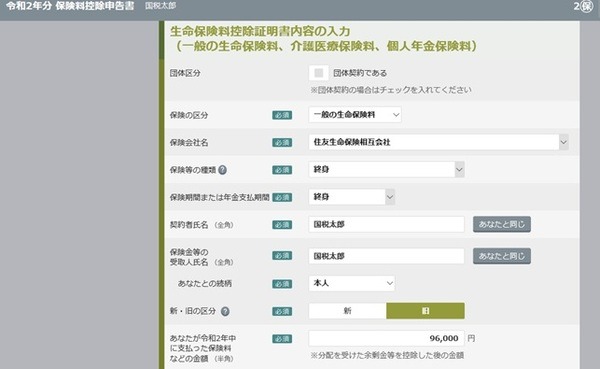This screenshot has width=600, height=369.
Task: Open the 保険の区分 dropdown
Action: 355,114
